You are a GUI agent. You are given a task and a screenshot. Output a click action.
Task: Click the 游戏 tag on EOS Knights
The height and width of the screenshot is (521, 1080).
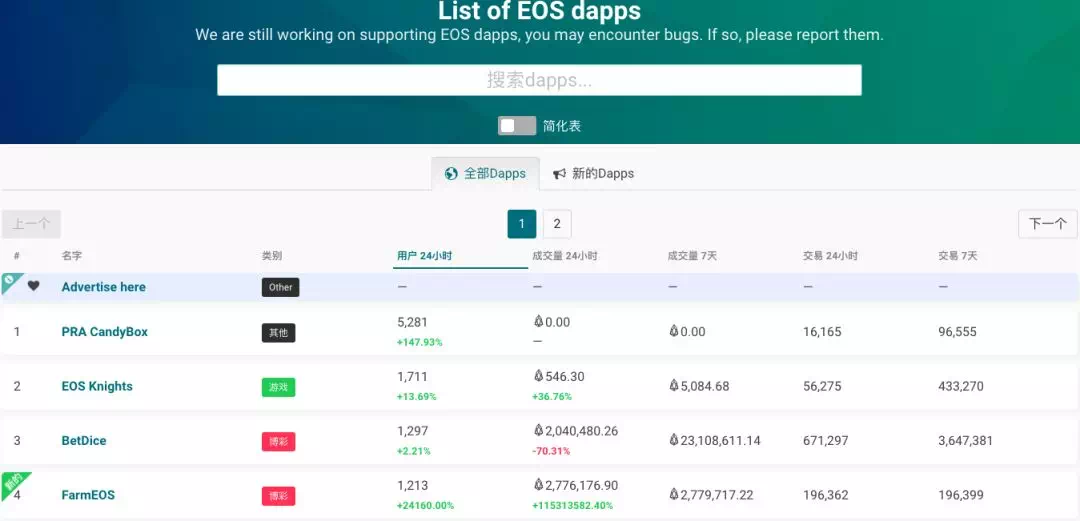pyautogui.click(x=278, y=387)
